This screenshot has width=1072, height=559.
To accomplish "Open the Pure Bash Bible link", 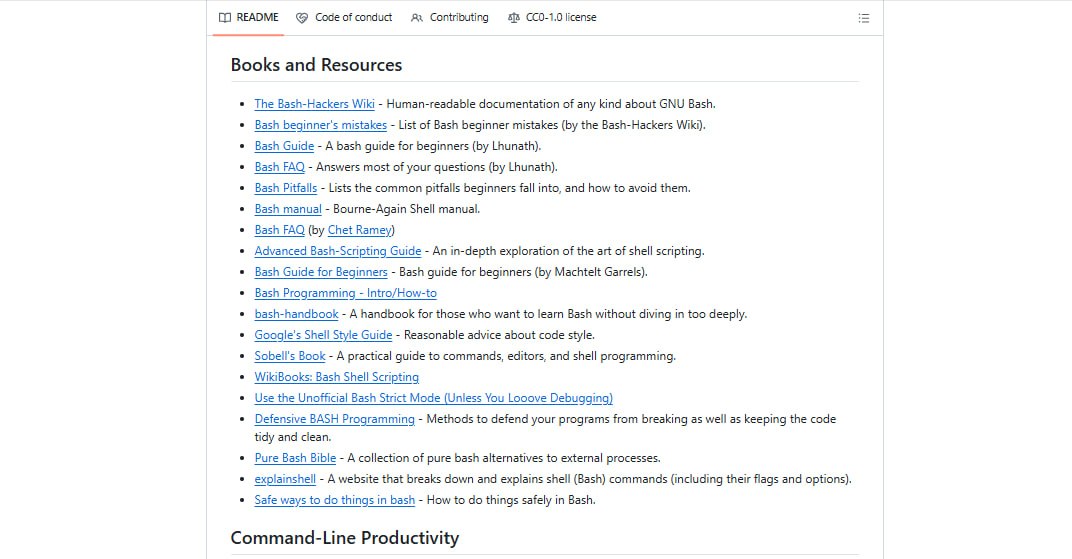I will tap(295, 458).
